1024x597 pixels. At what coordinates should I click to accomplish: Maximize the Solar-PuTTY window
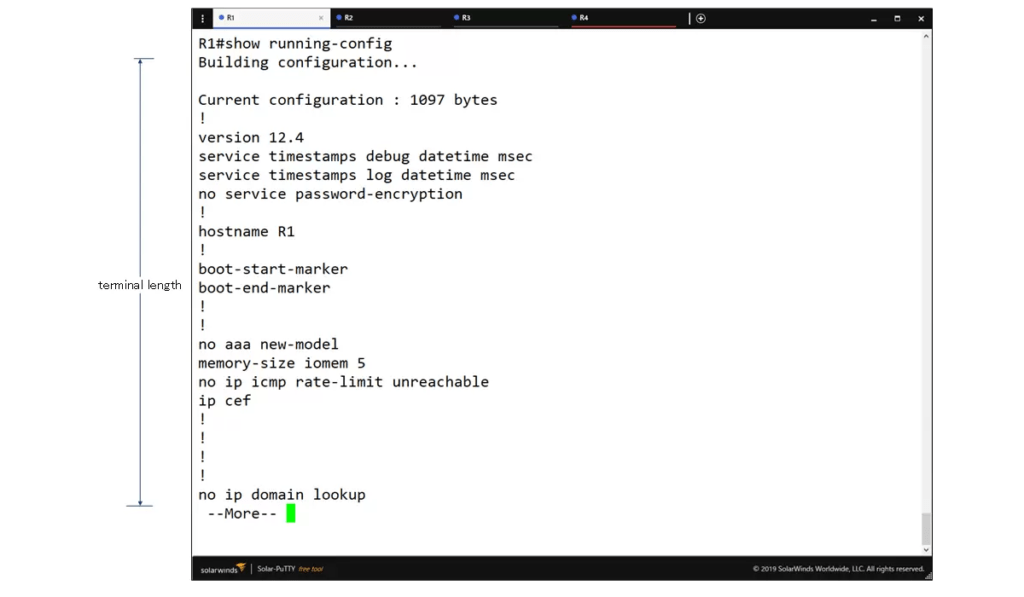pos(896,18)
